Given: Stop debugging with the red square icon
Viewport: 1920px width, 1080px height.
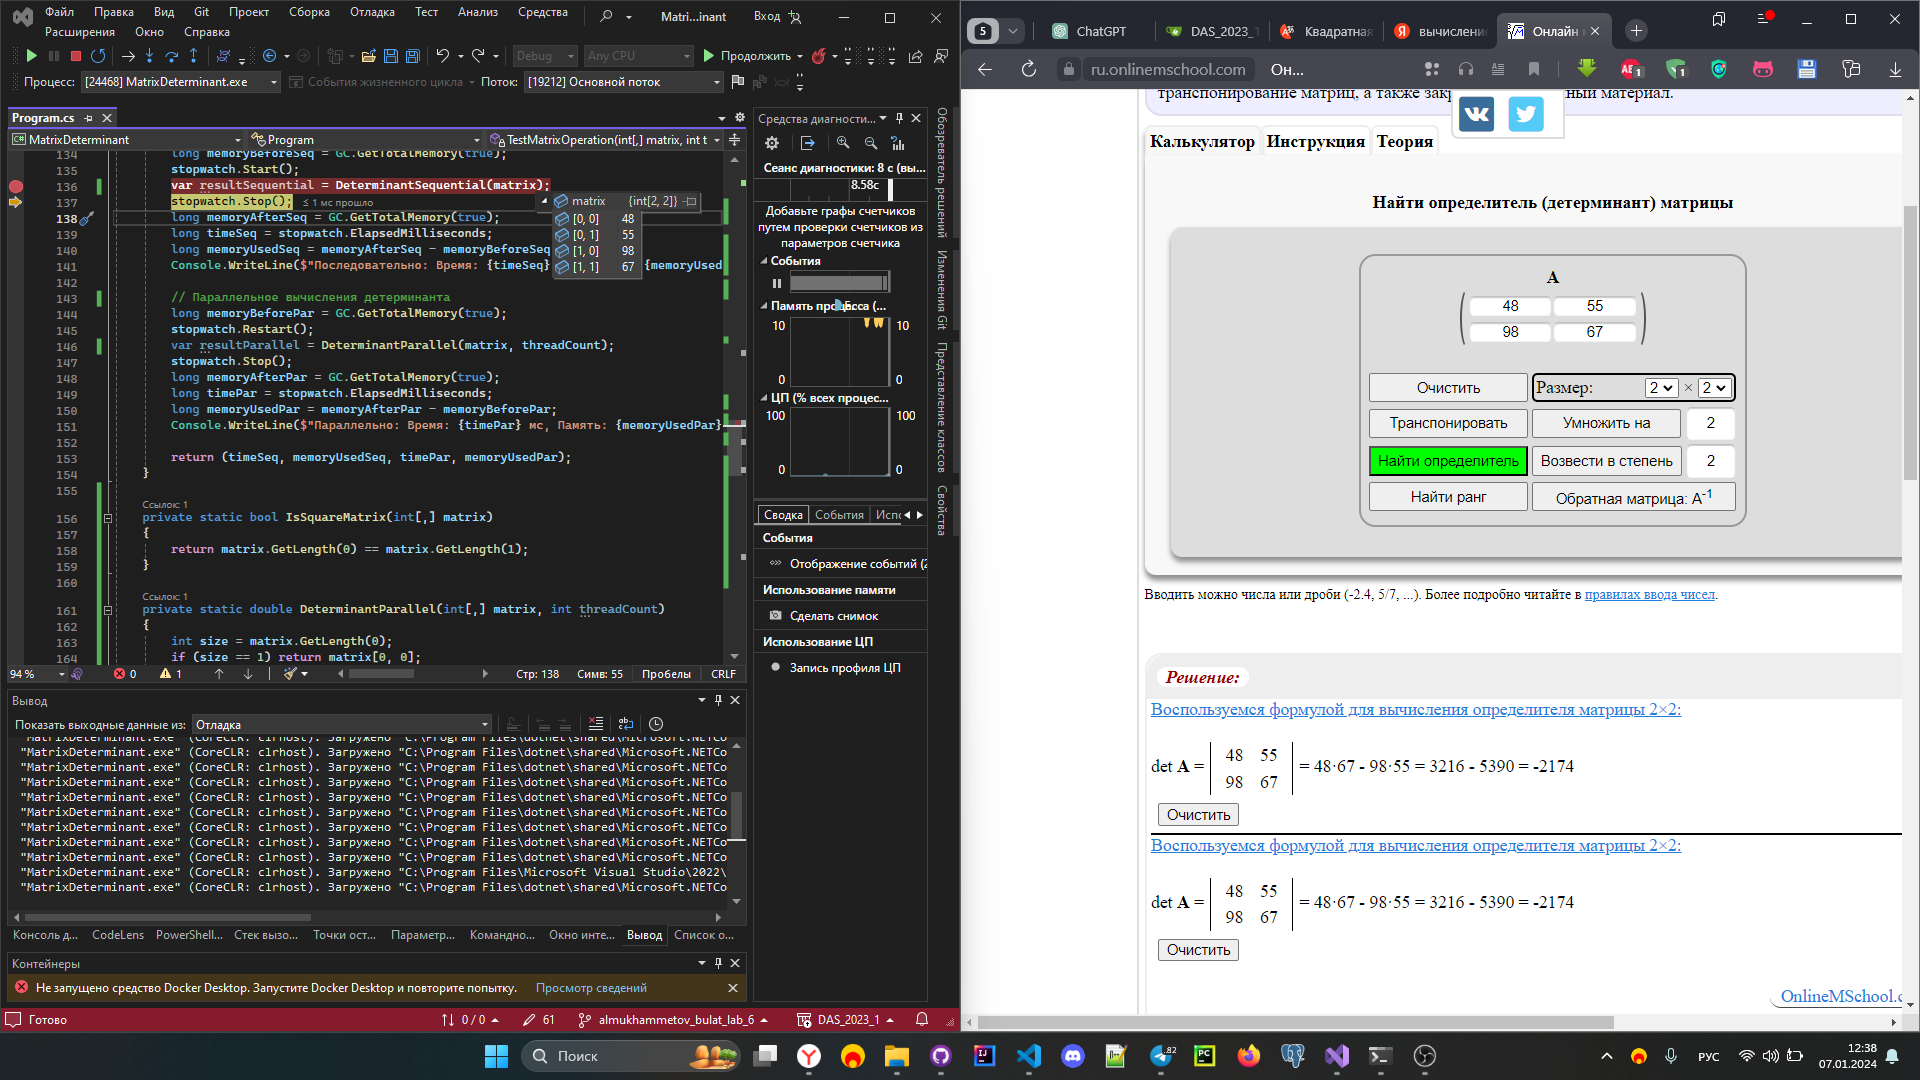Looking at the screenshot, I should point(76,56).
